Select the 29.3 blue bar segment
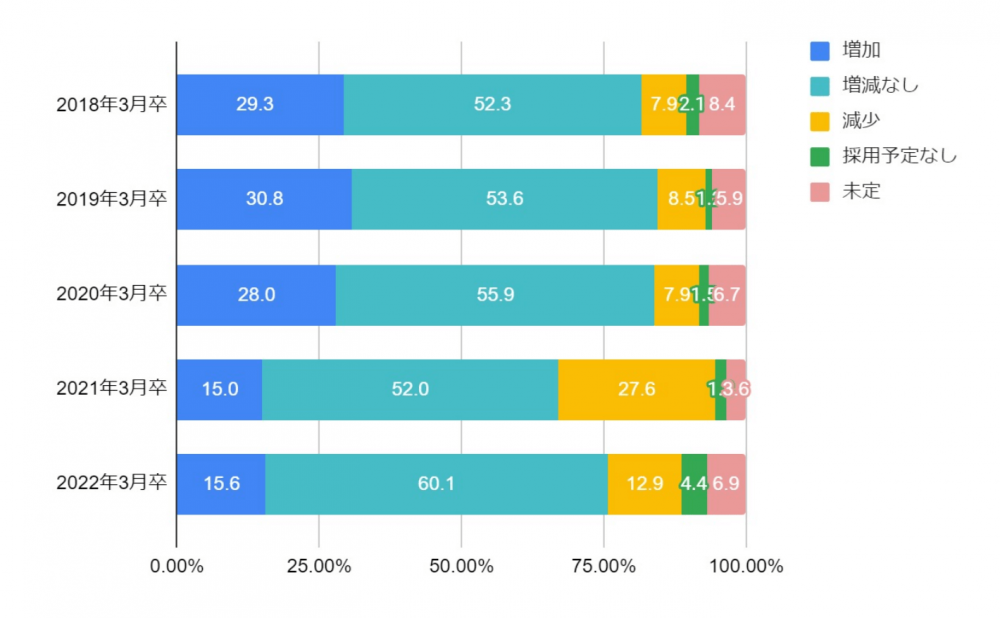 [260, 104]
